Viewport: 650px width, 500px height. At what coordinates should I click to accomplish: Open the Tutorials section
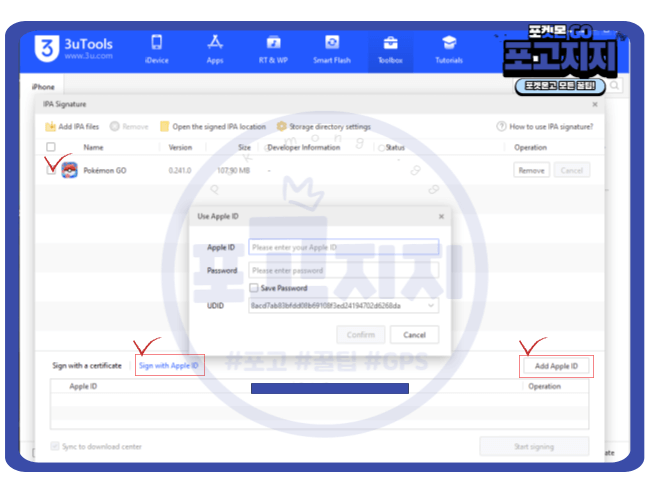click(x=449, y=49)
